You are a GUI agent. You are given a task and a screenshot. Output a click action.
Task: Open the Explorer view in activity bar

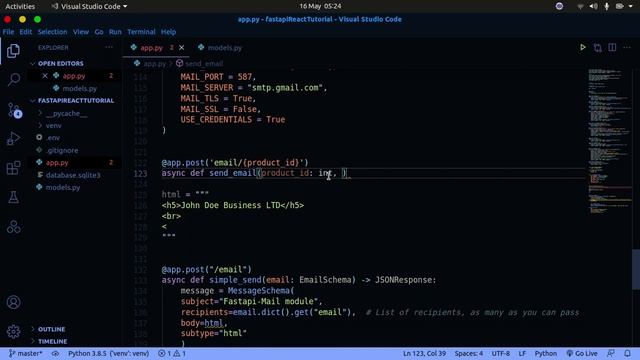(13, 51)
